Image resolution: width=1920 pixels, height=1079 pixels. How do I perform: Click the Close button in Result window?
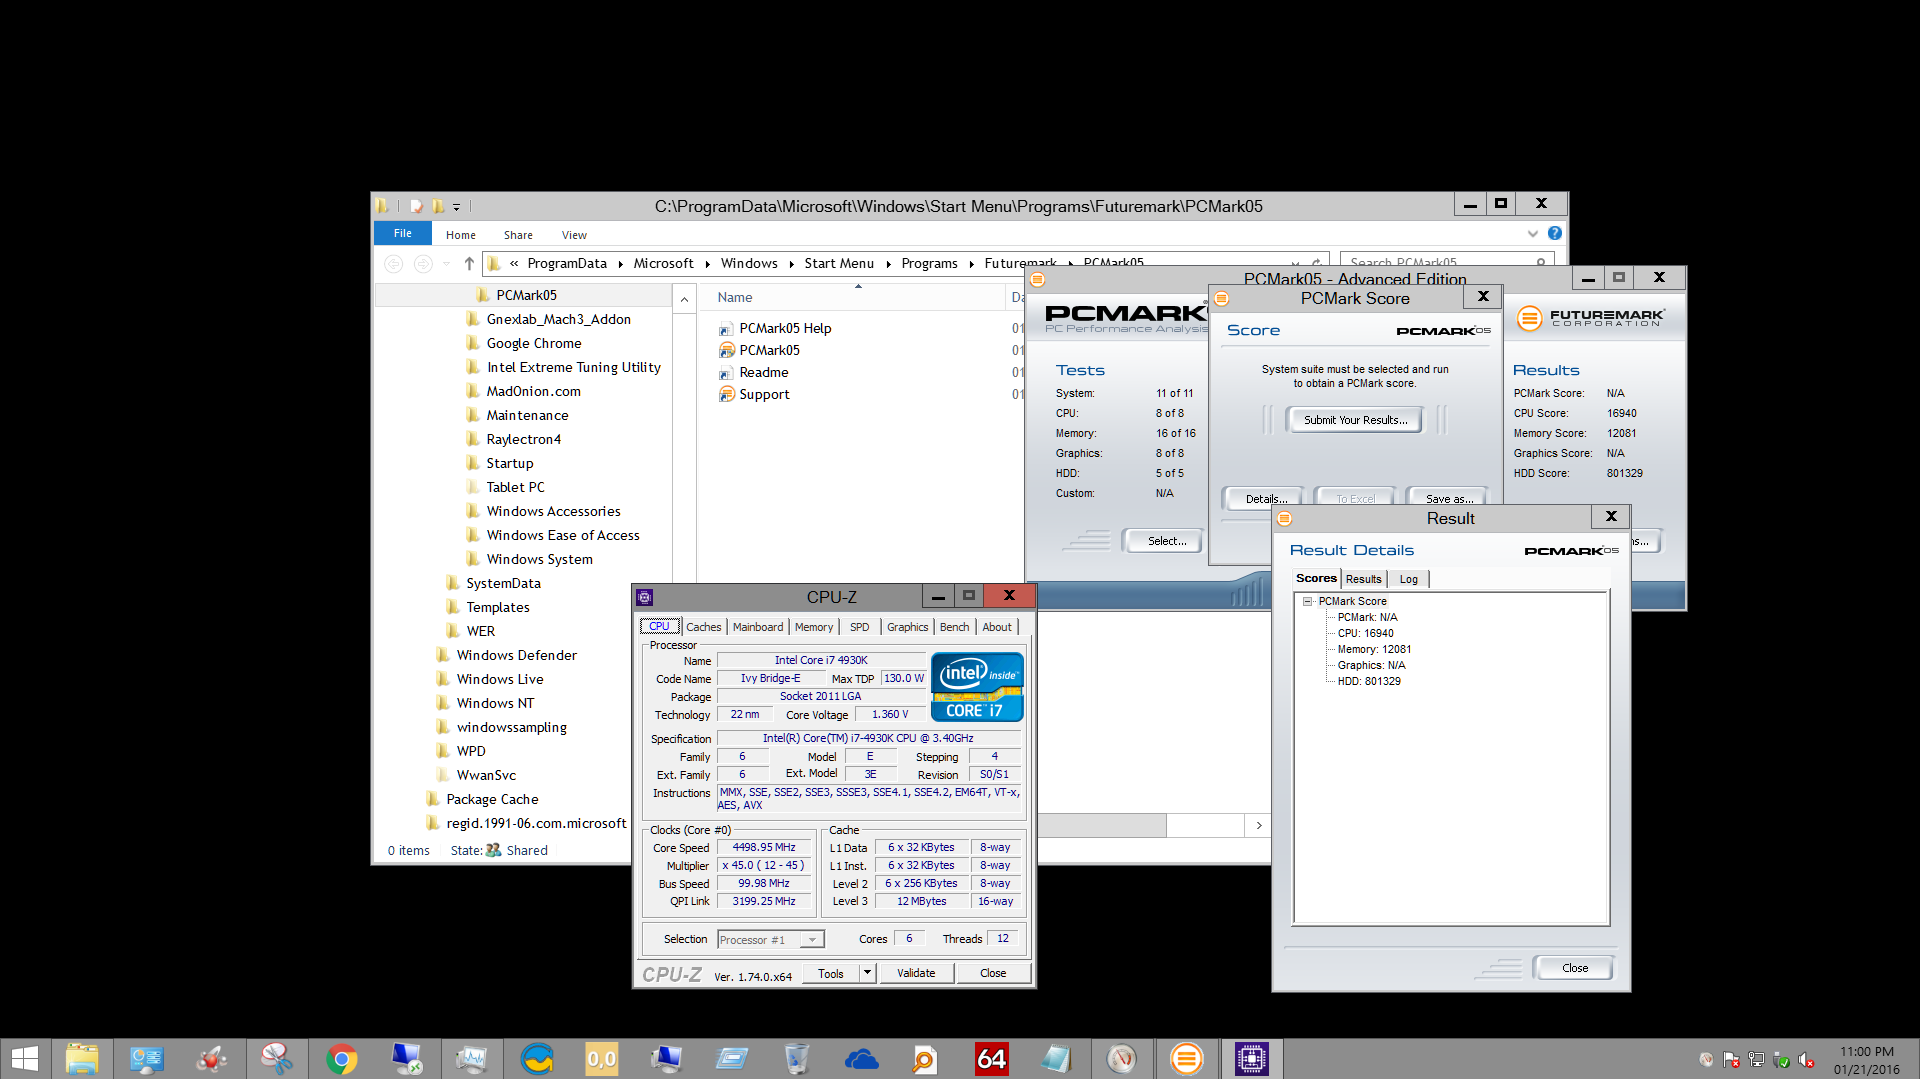(1574, 968)
